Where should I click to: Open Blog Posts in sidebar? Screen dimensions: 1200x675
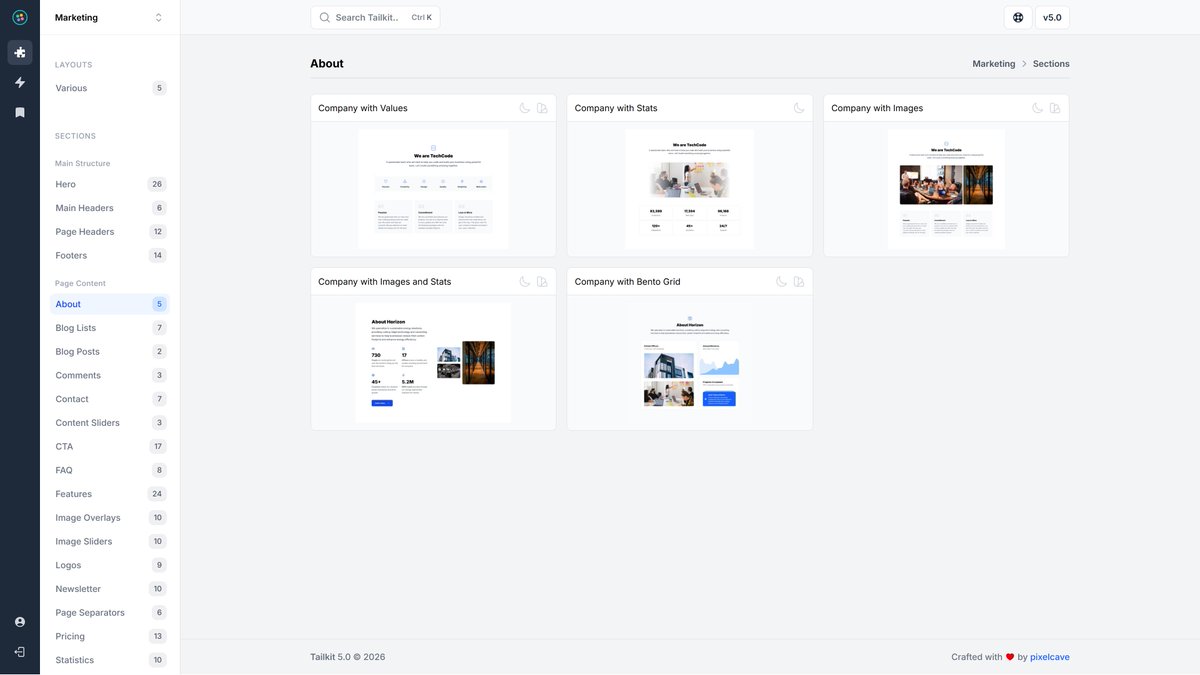click(x=110, y=352)
